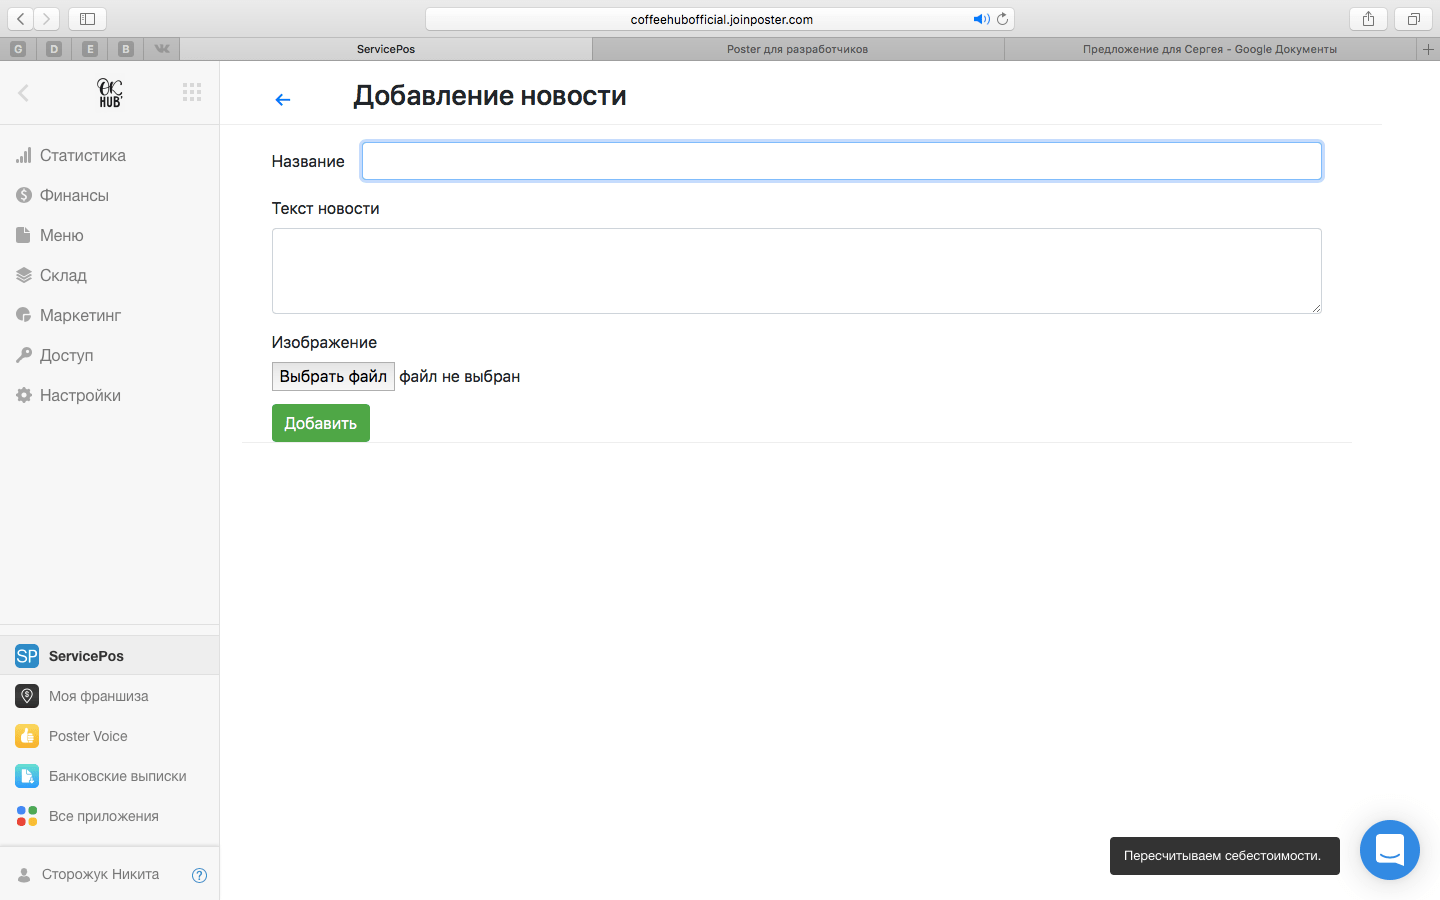Mute tab audio via speaker icon
Screen dimensions: 1440x900
tap(981, 19)
